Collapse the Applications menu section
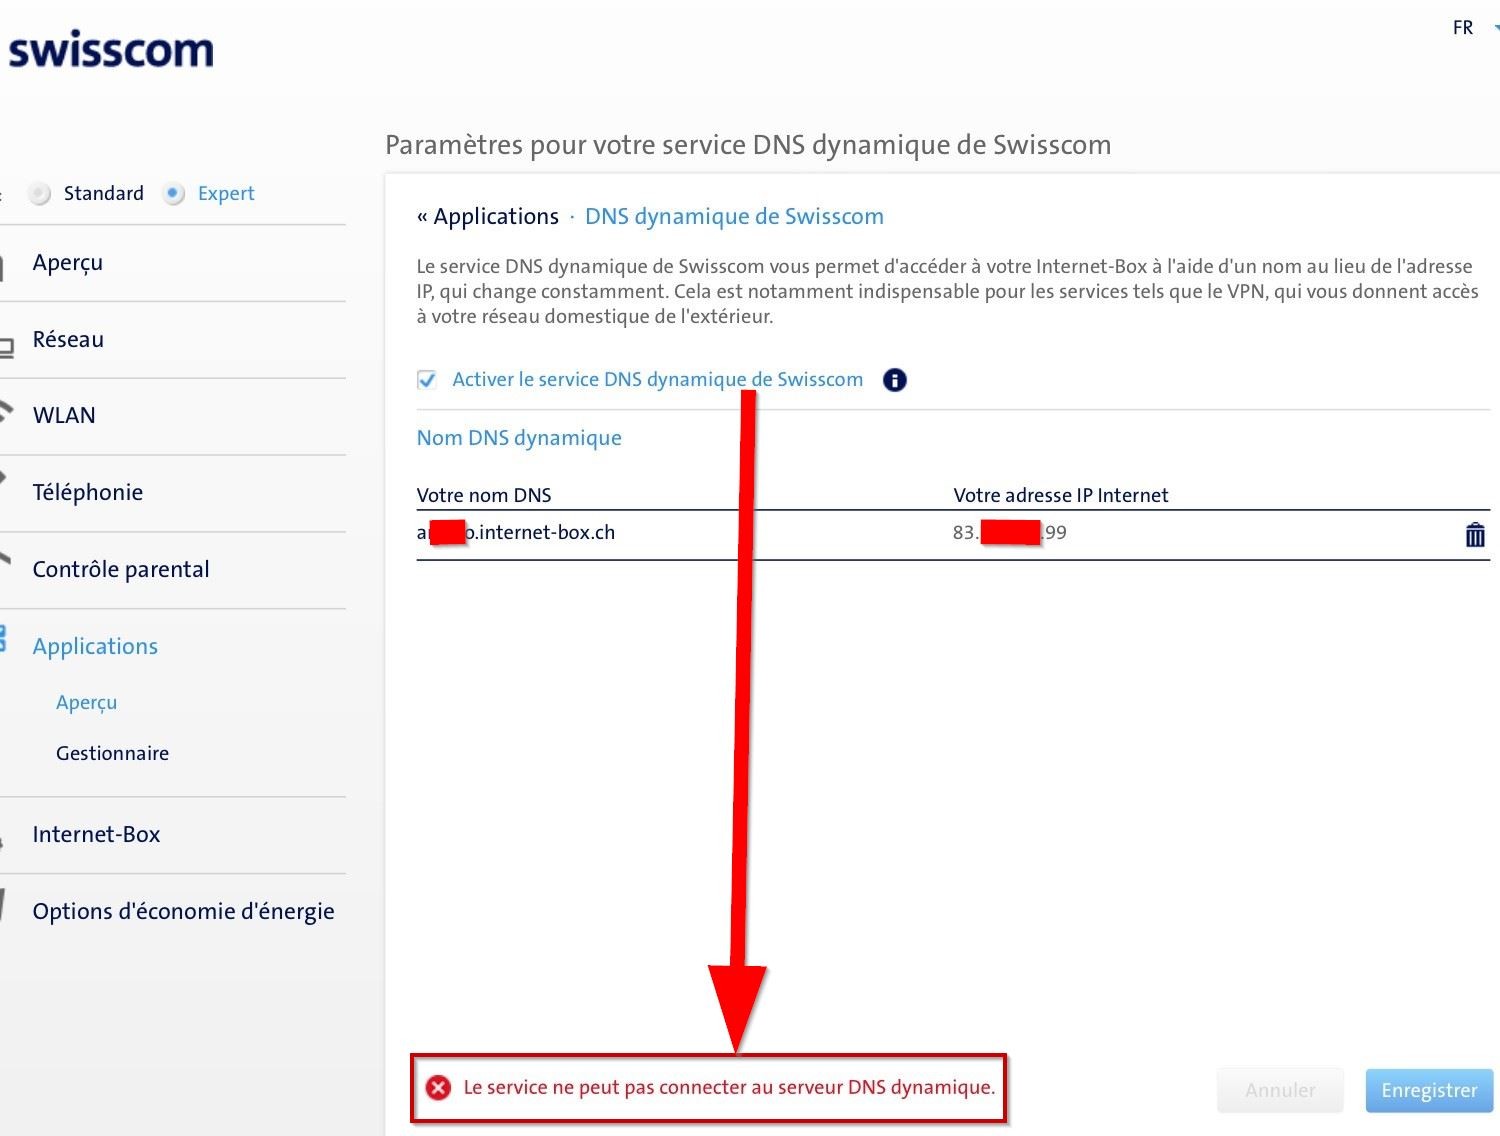The height and width of the screenshot is (1136, 1500). [x=95, y=647]
